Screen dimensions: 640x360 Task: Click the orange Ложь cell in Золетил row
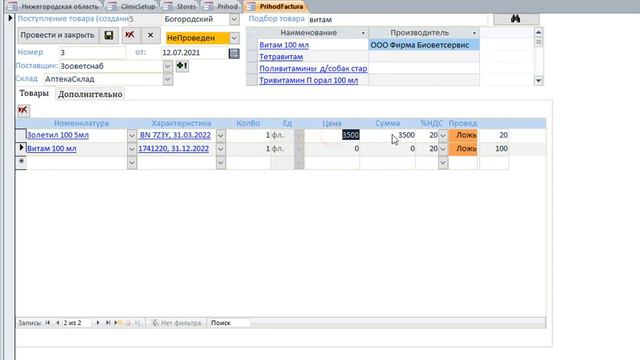(463, 135)
